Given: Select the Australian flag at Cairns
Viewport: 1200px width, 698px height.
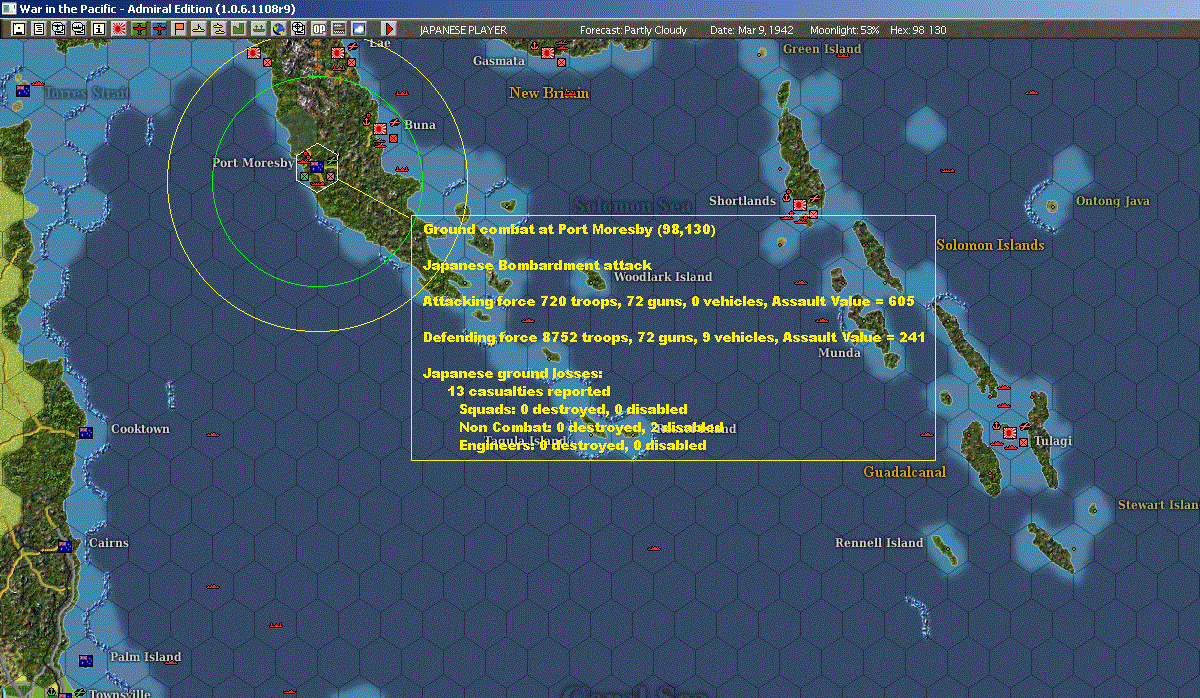Looking at the screenshot, I should tap(65, 546).
